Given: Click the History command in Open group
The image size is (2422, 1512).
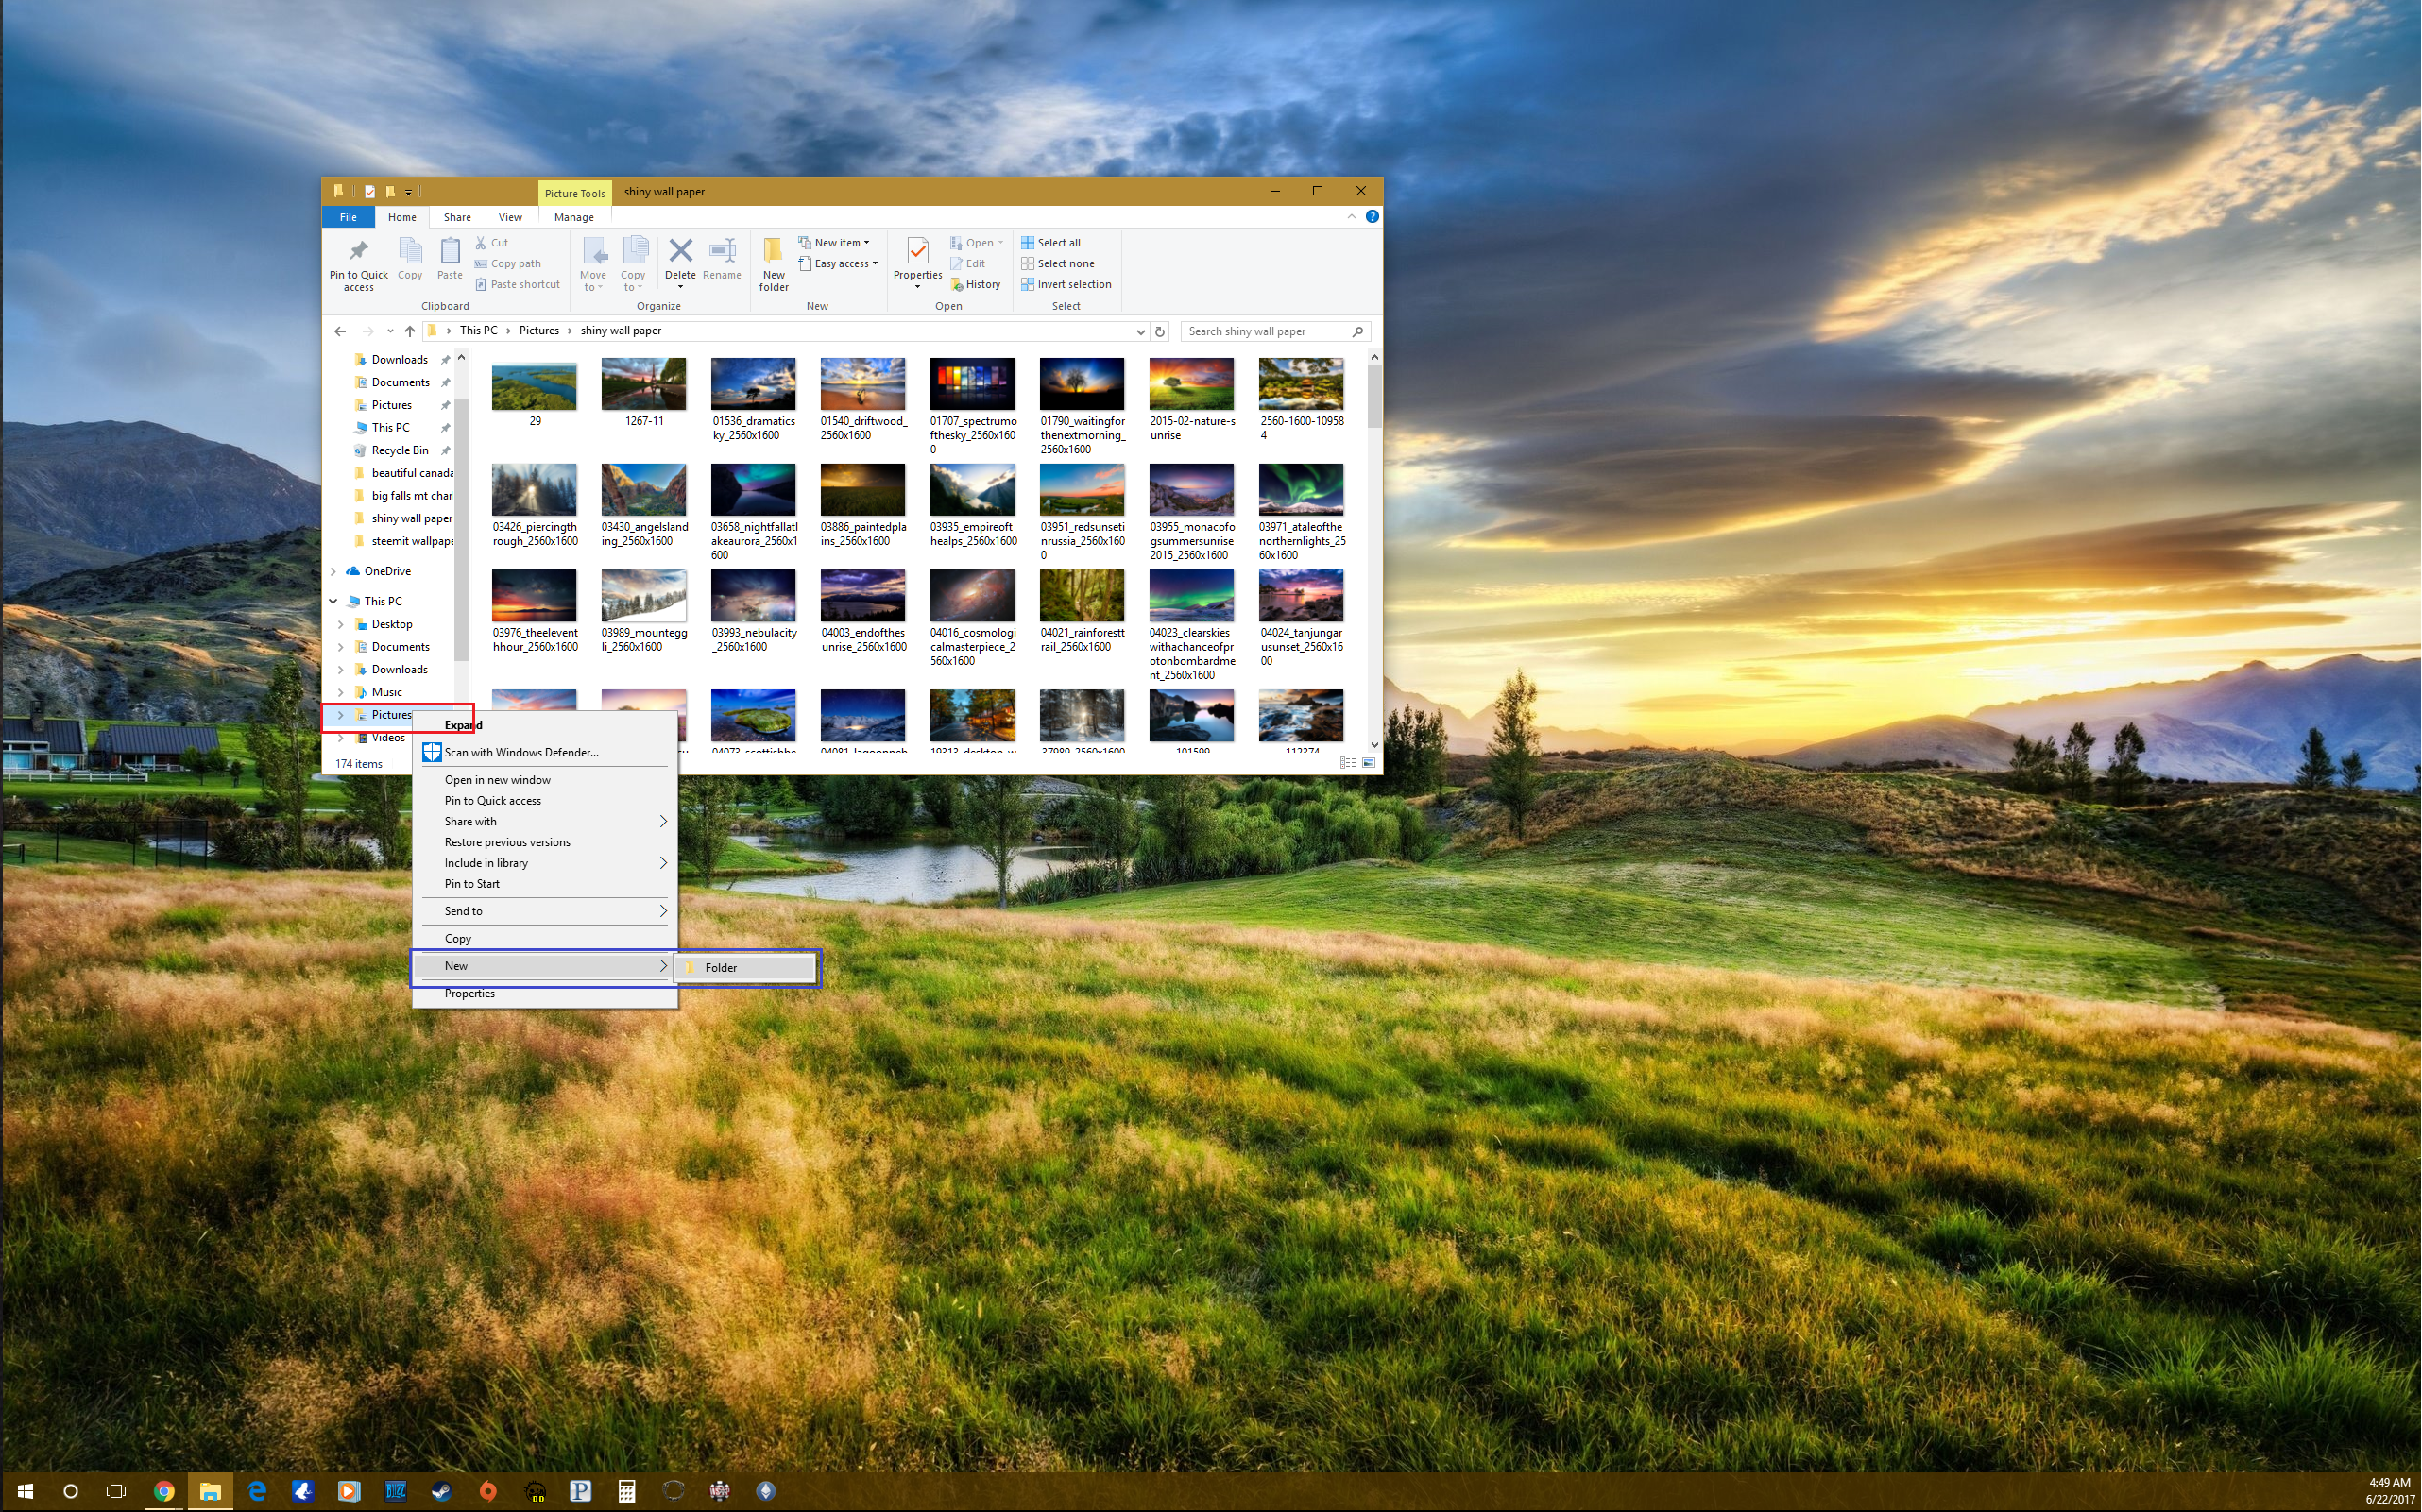Looking at the screenshot, I should coord(975,285).
